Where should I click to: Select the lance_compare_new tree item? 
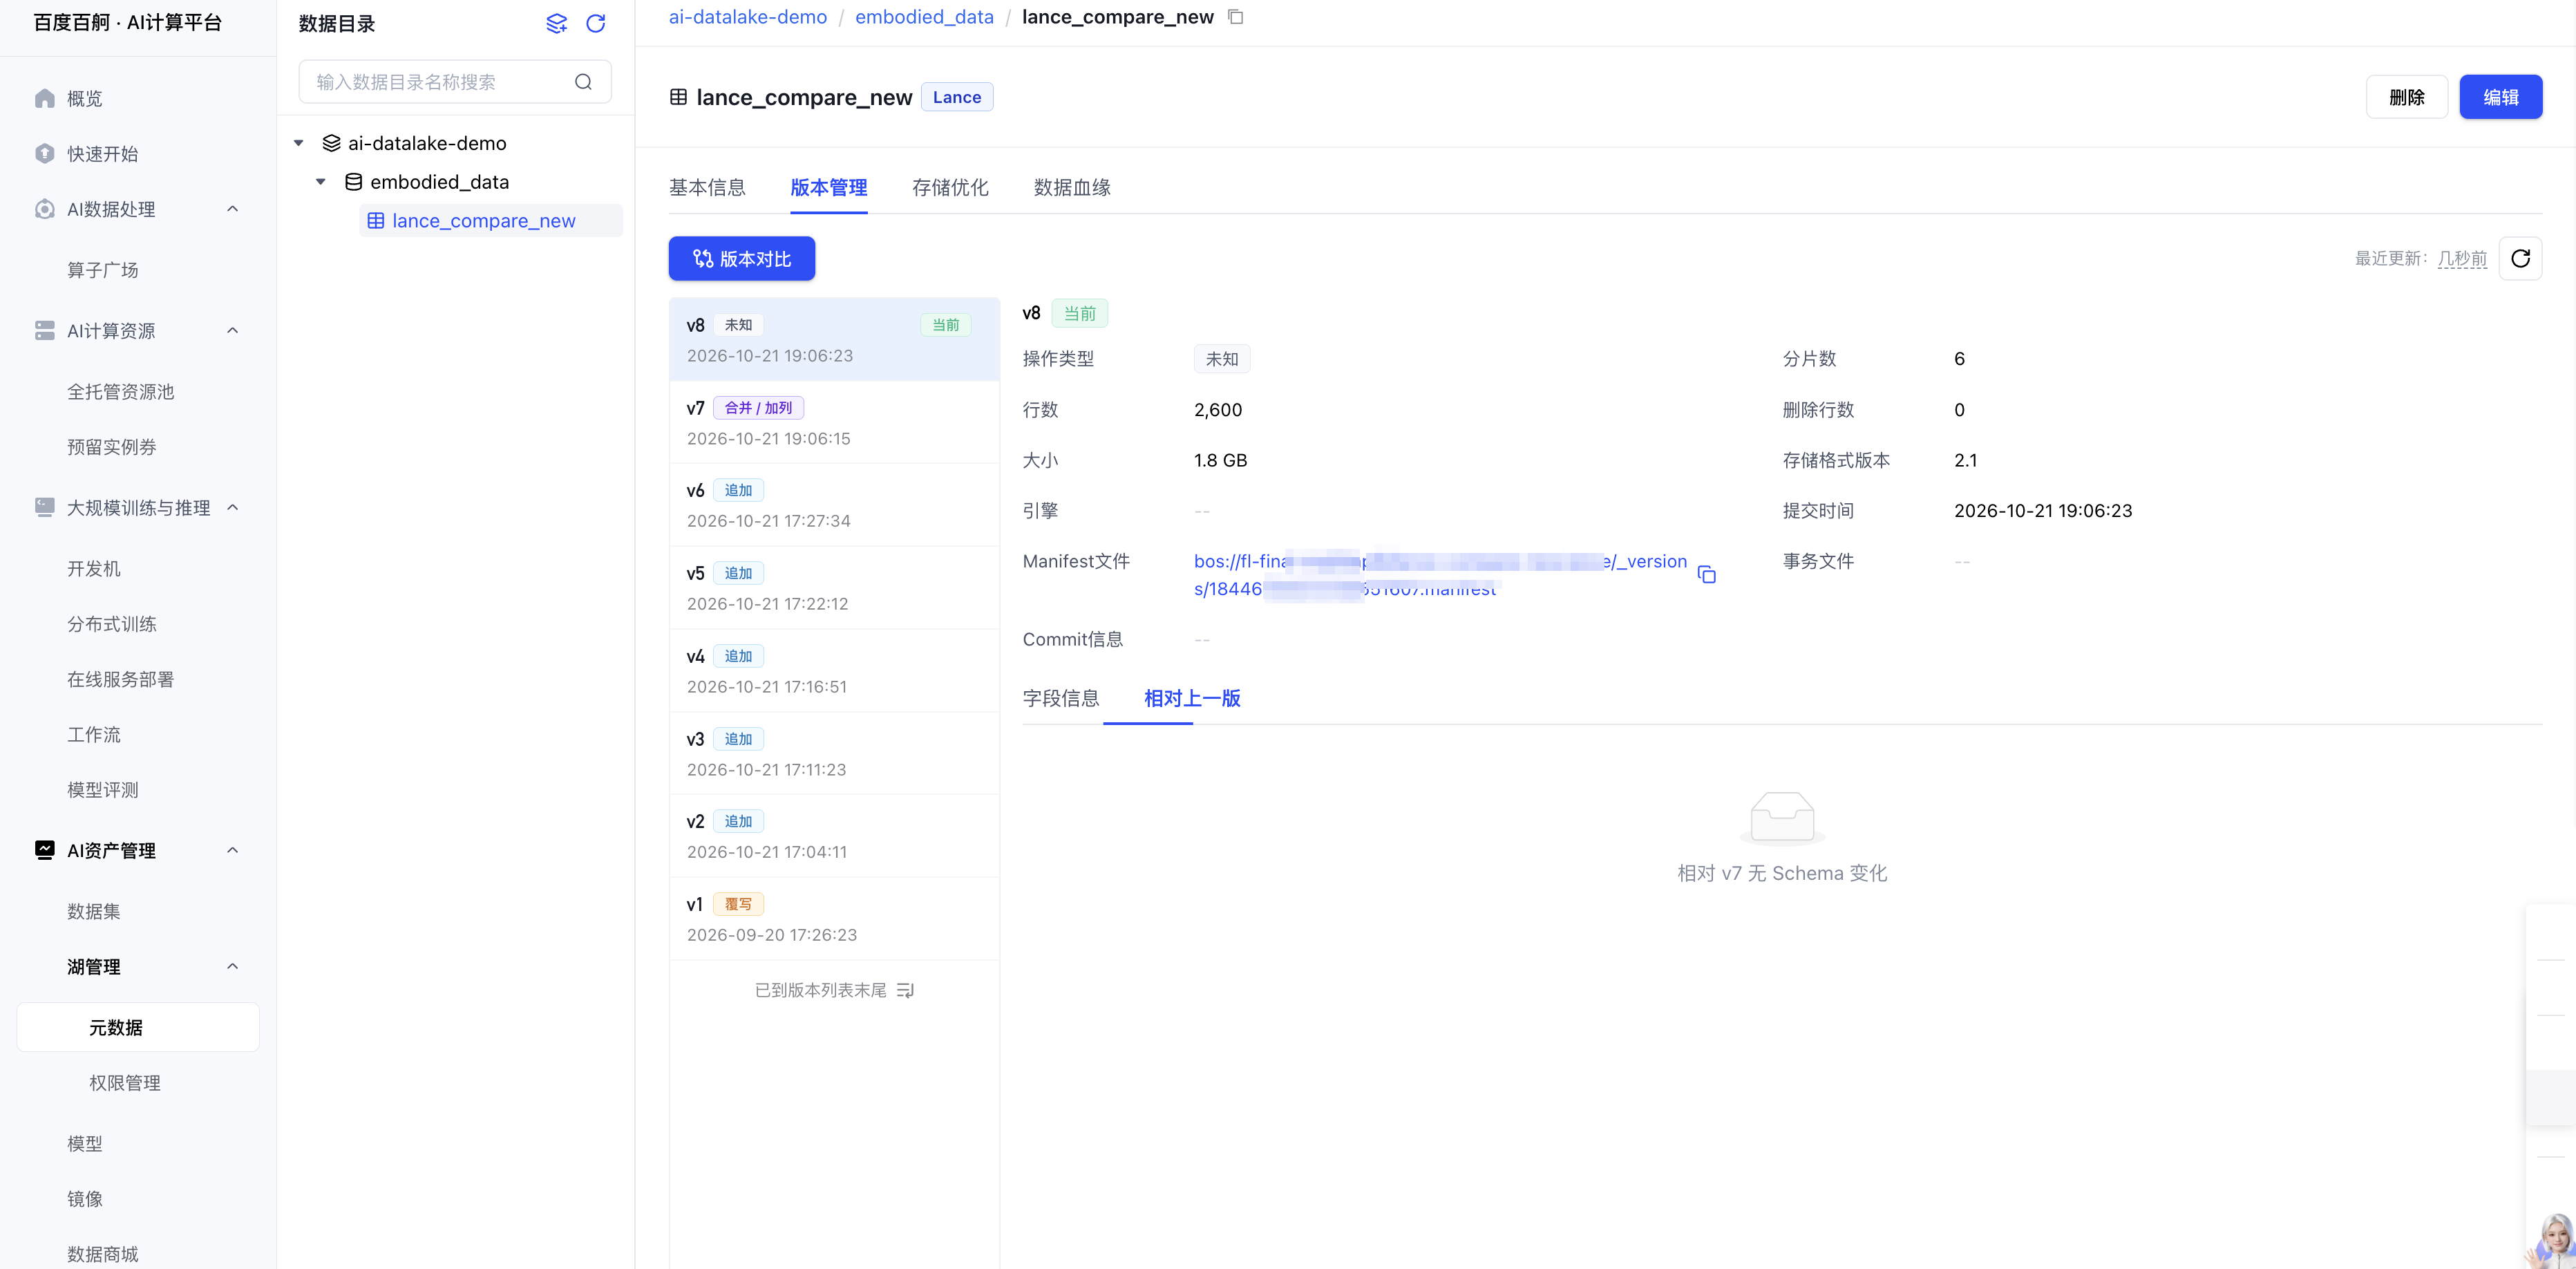coord(490,221)
